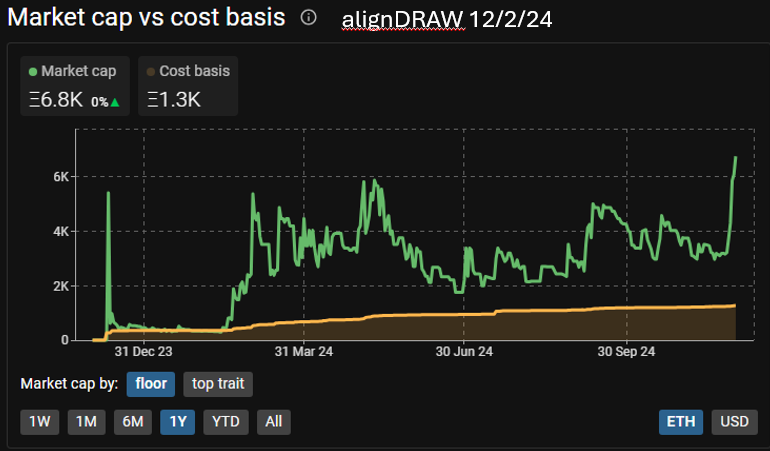Select market cap by floor
This screenshot has width=770, height=451.
point(151,384)
